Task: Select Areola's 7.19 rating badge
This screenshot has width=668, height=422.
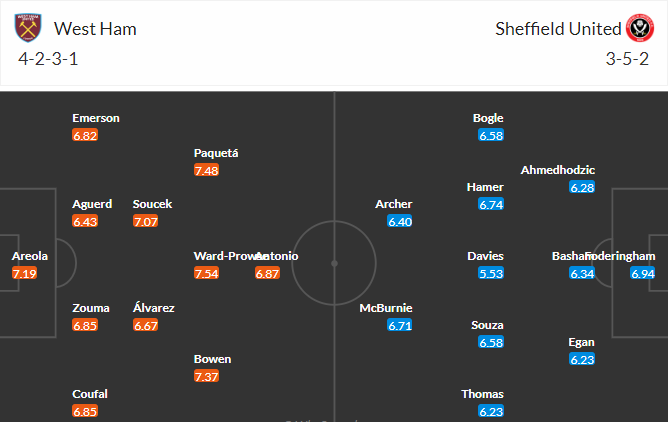Action: coord(25,273)
